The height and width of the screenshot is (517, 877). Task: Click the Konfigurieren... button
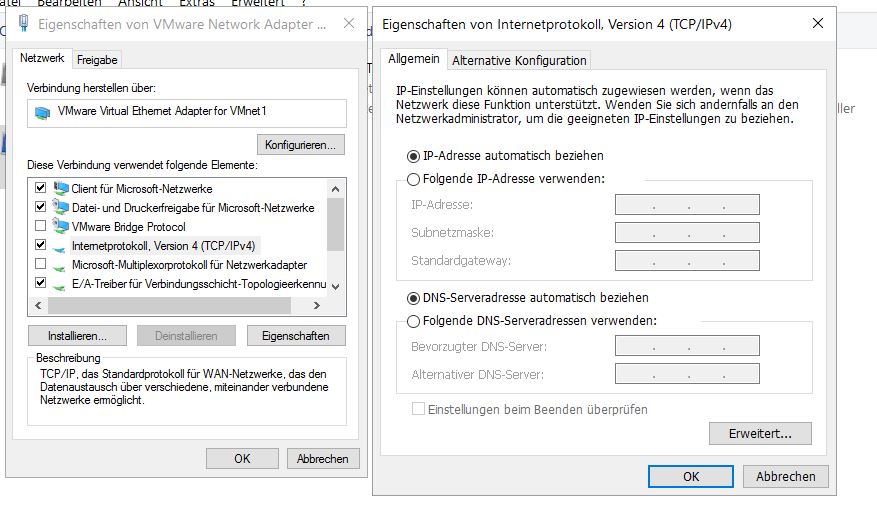pyautogui.click(x=300, y=145)
